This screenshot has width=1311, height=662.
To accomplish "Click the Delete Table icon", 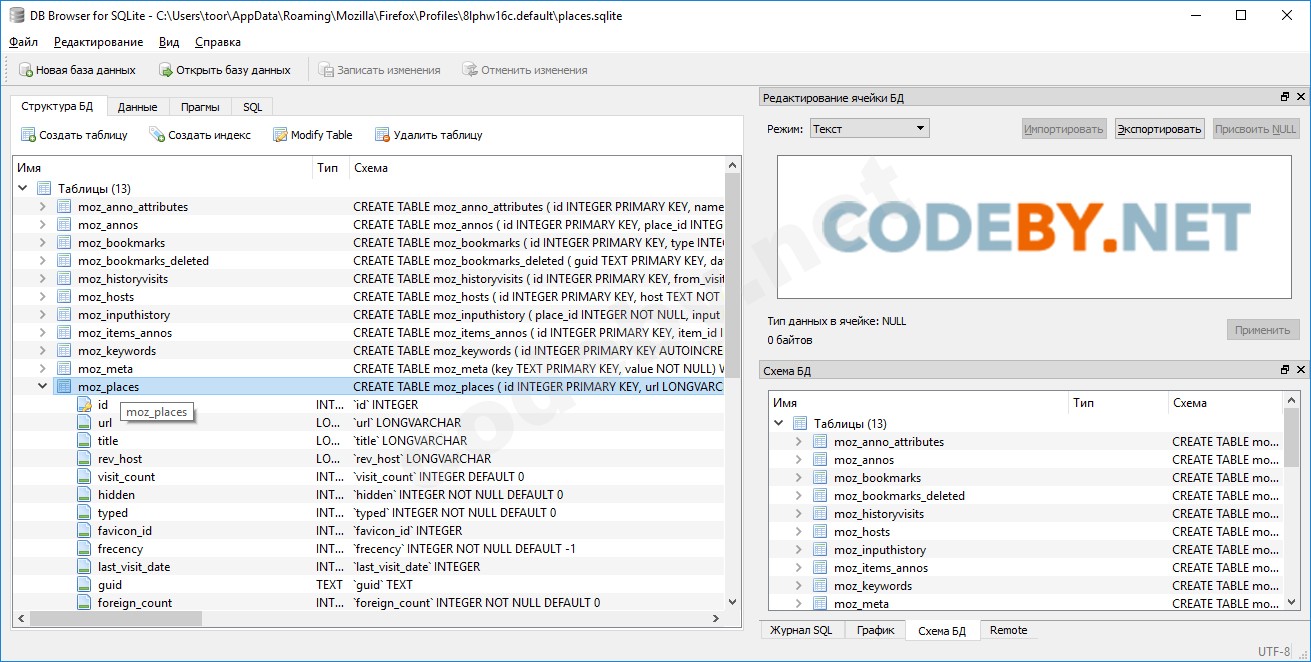I will (x=382, y=135).
